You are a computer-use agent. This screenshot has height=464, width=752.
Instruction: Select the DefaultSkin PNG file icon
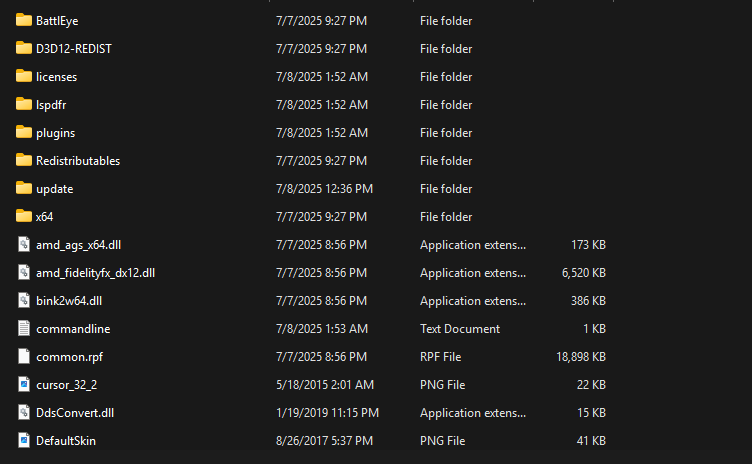click(25, 440)
